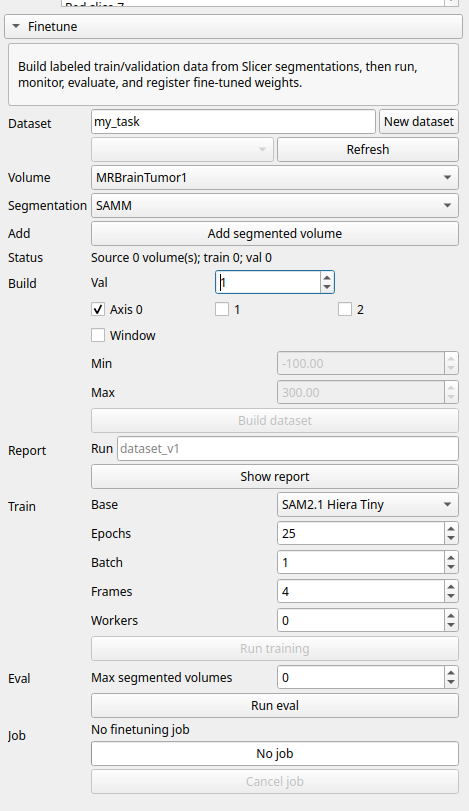Open the Volume dropdown MRBrainTumor1
Viewport: 469px width, 811px height.
click(275, 177)
